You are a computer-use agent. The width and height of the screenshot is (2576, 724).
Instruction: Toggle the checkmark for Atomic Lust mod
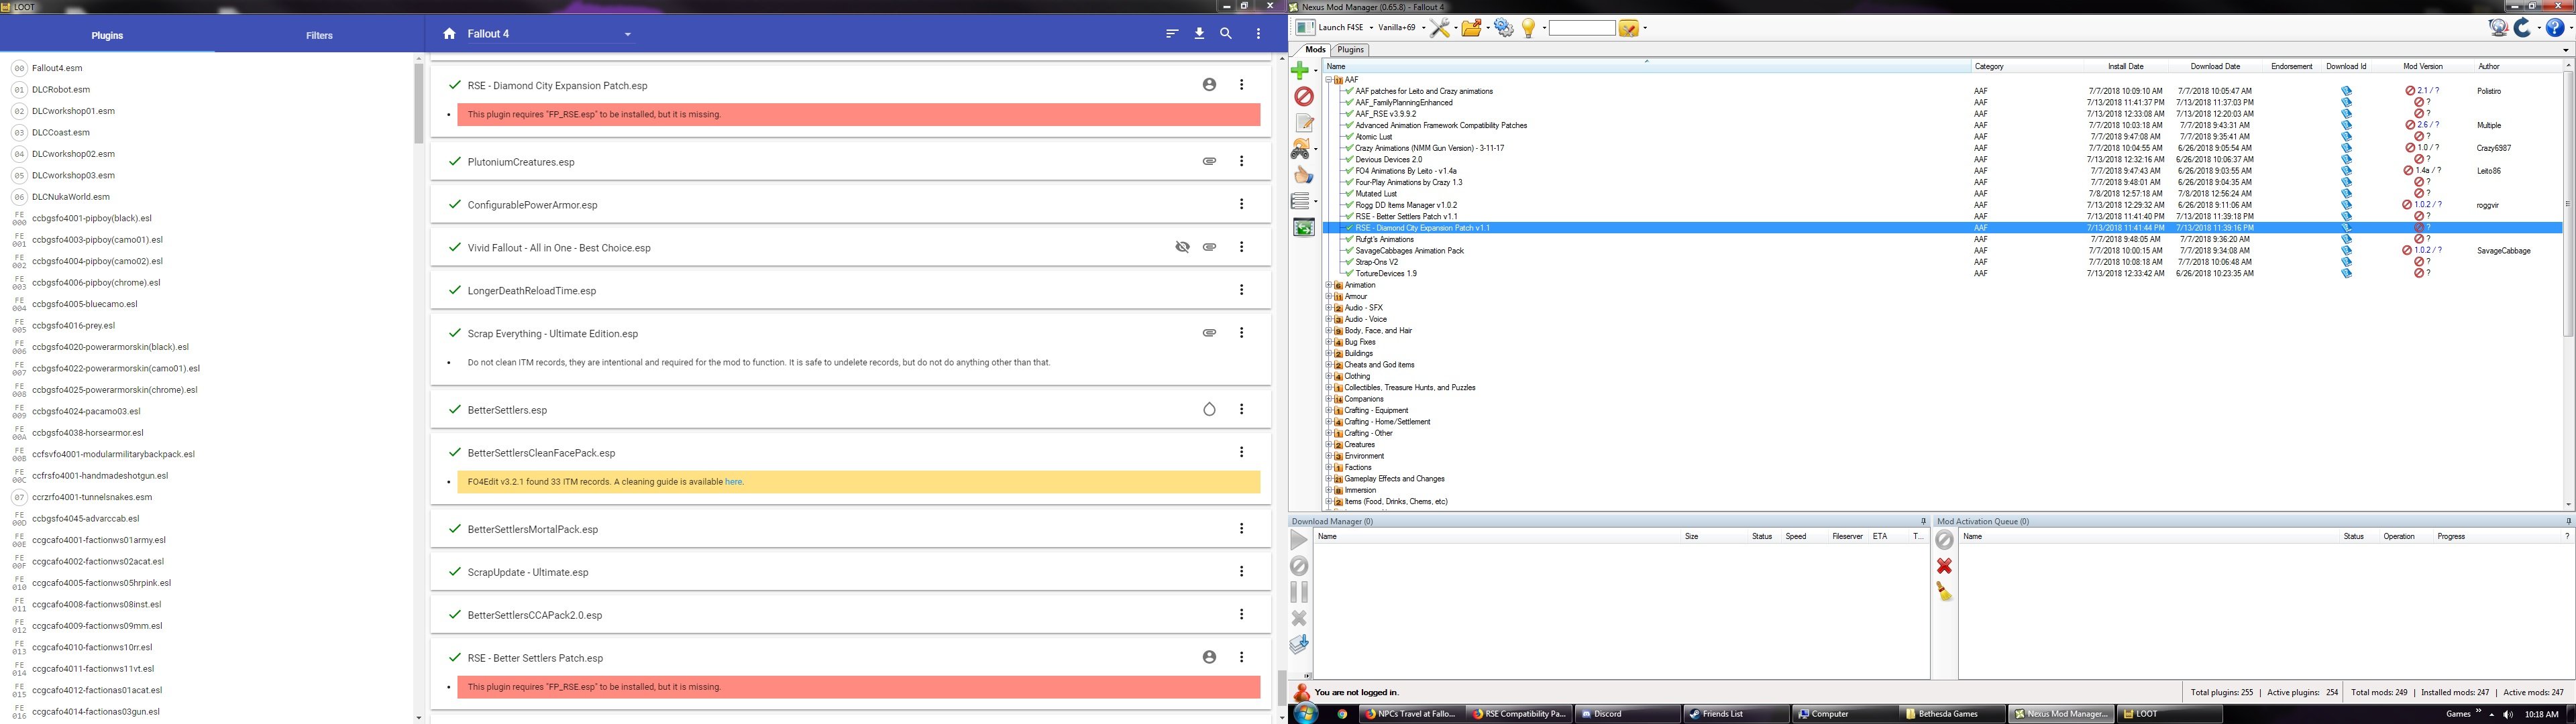pos(1349,137)
